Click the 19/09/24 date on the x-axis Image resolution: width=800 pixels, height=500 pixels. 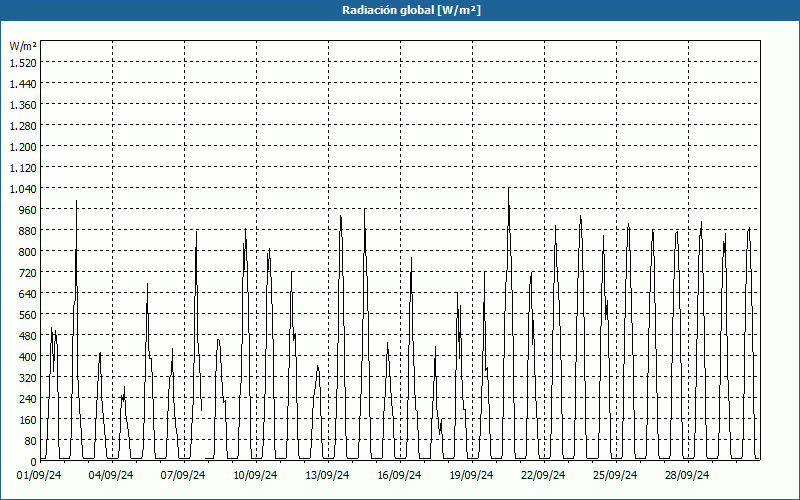click(x=471, y=475)
